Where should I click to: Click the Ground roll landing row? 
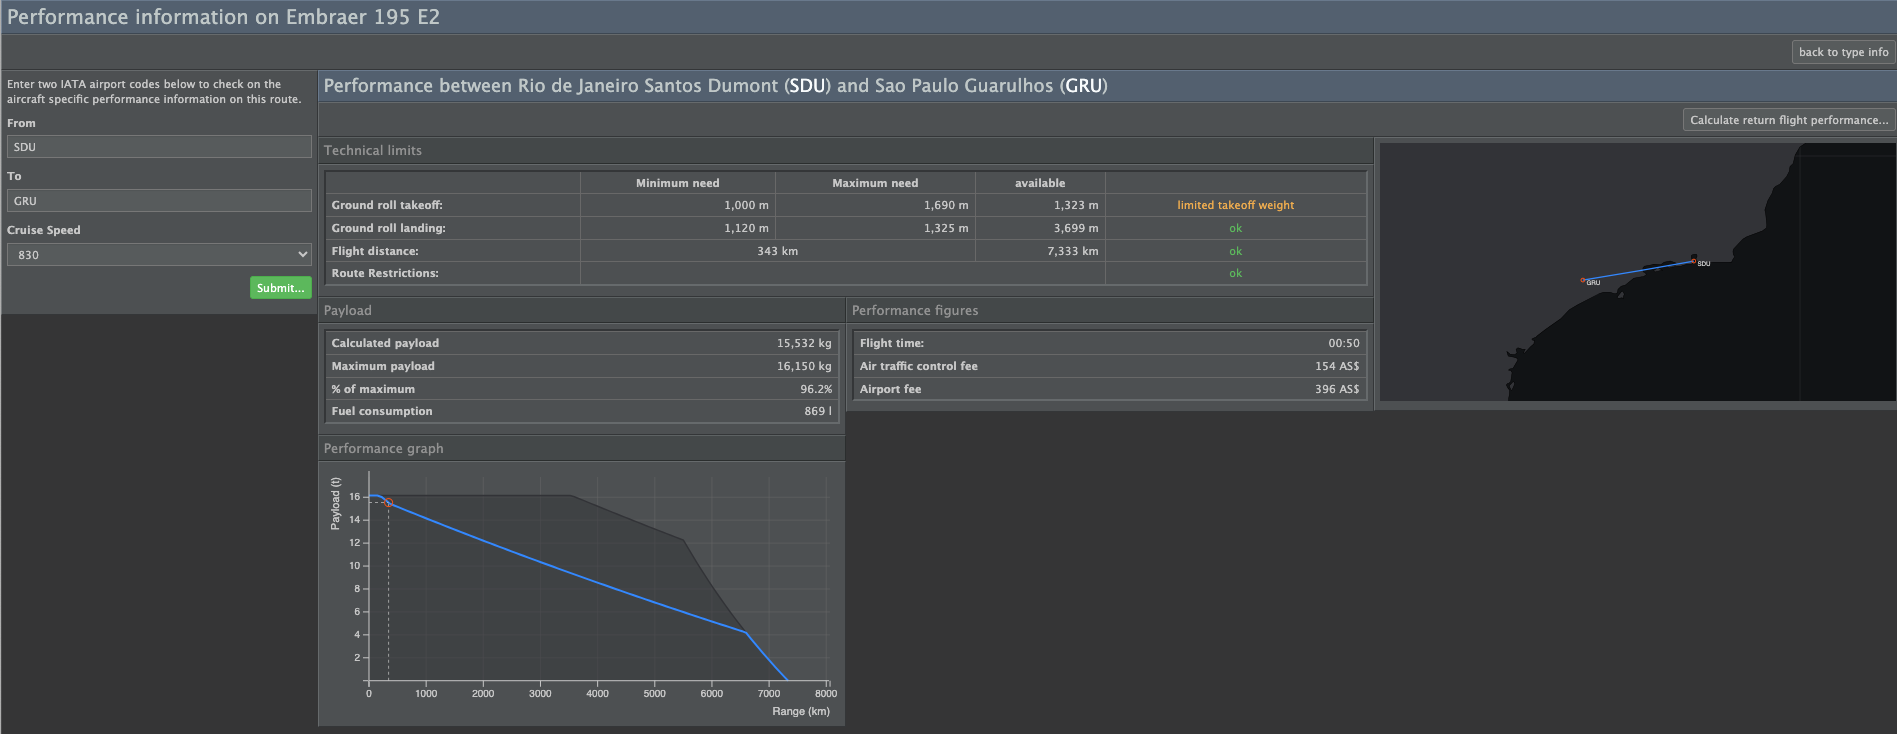pos(845,228)
